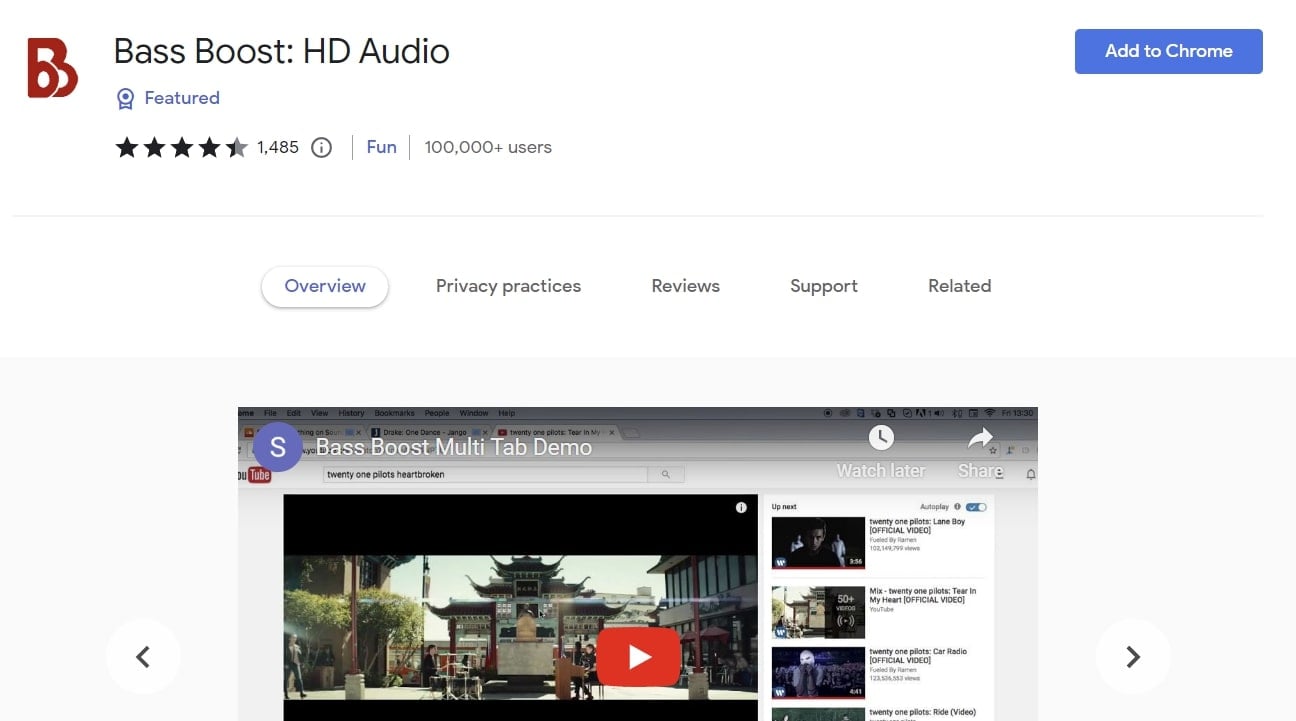The width and height of the screenshot is (1296, 721).
Task: Open the info icon beside the rating count
Action: pos(320,147)
